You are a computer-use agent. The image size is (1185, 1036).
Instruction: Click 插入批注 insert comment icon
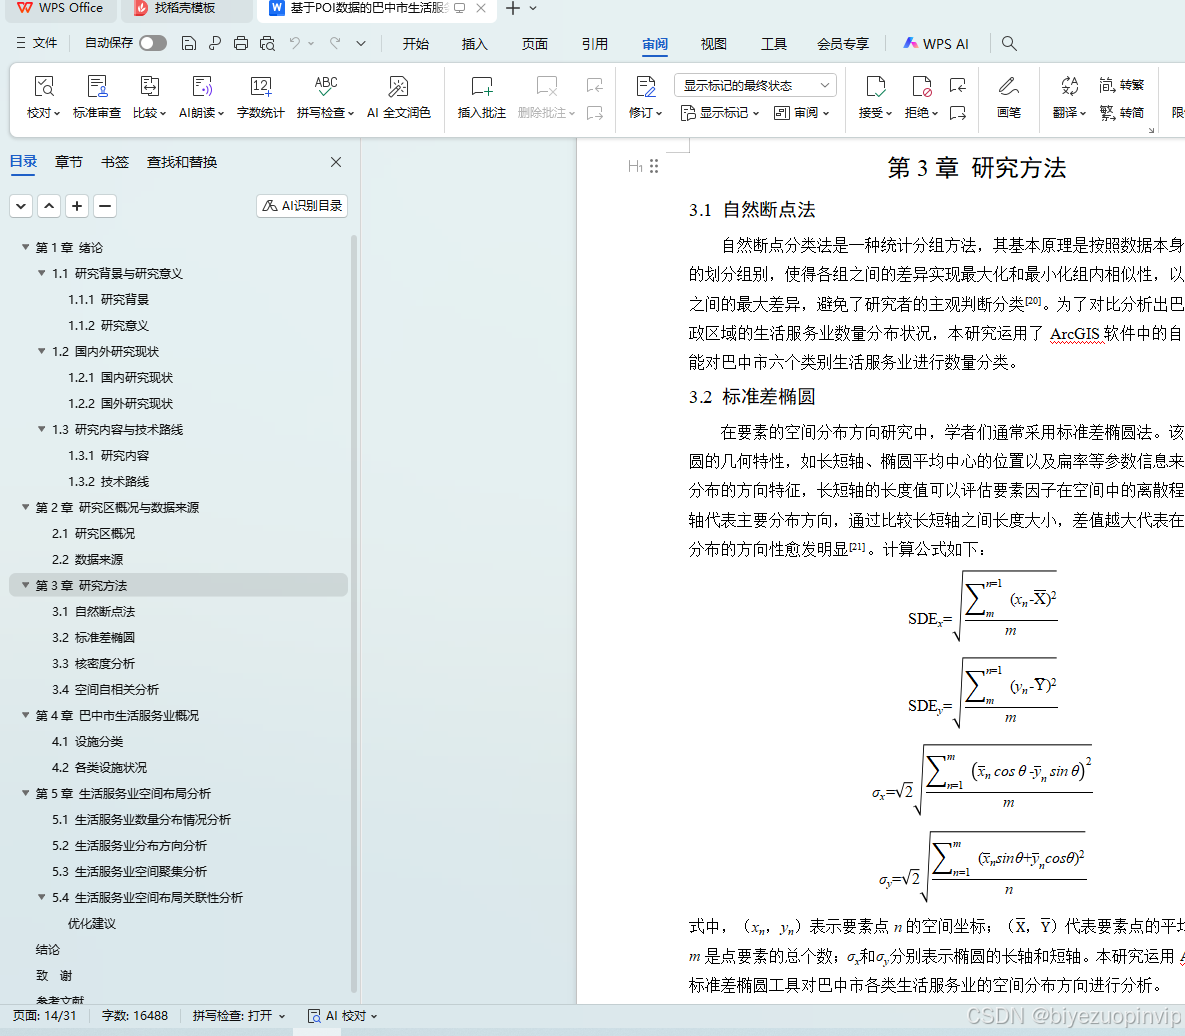481,87
